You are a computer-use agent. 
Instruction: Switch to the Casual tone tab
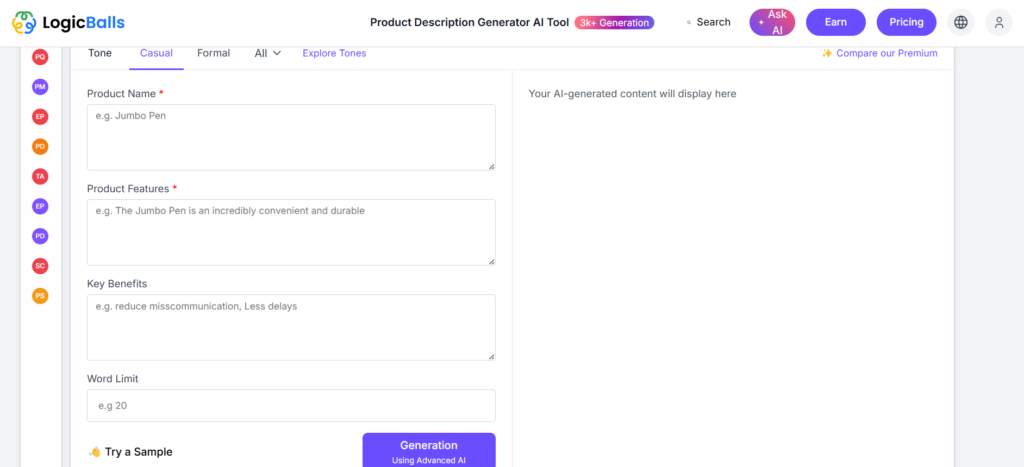pos(156,54)
